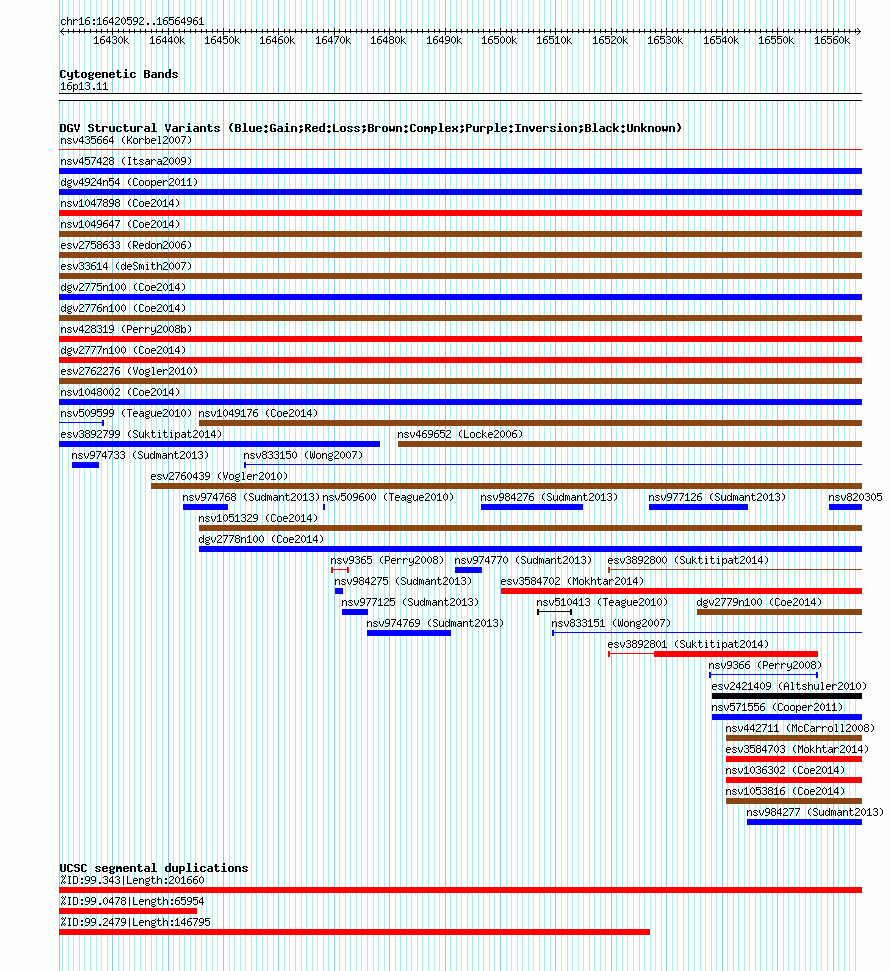The width and height of the screenshot is (890, 971).
Task: Select nsv984275 (Sudmant2013) label
Action: (x=403, y=582)
